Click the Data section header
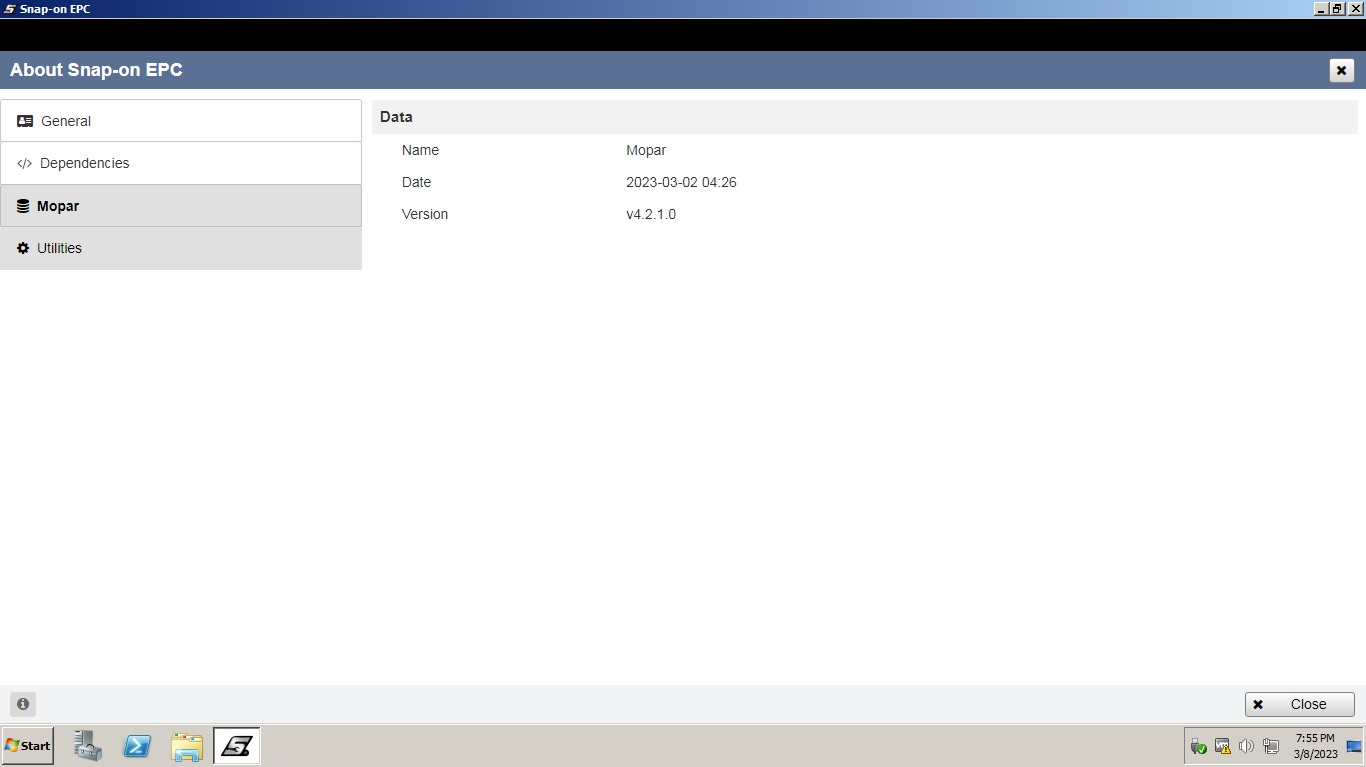This screenshot has width=1366, height=767. coord(865,117)
